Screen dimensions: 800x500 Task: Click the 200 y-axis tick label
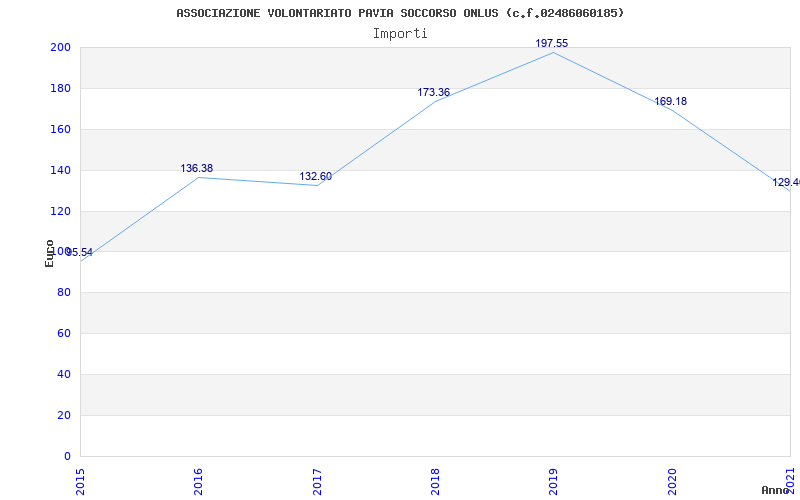(60, 47)
